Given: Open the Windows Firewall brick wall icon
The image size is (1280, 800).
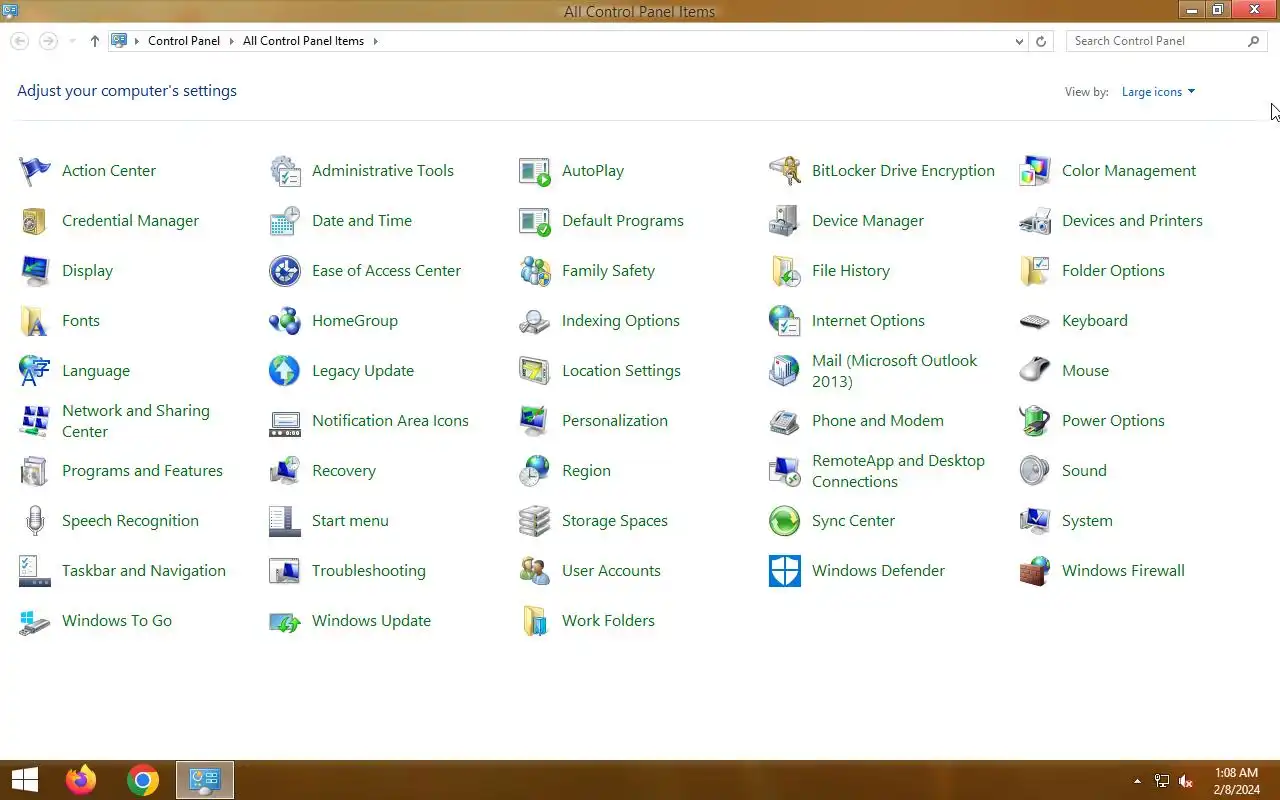Looking at the screenshot, I should click(x=1035, y=571).
